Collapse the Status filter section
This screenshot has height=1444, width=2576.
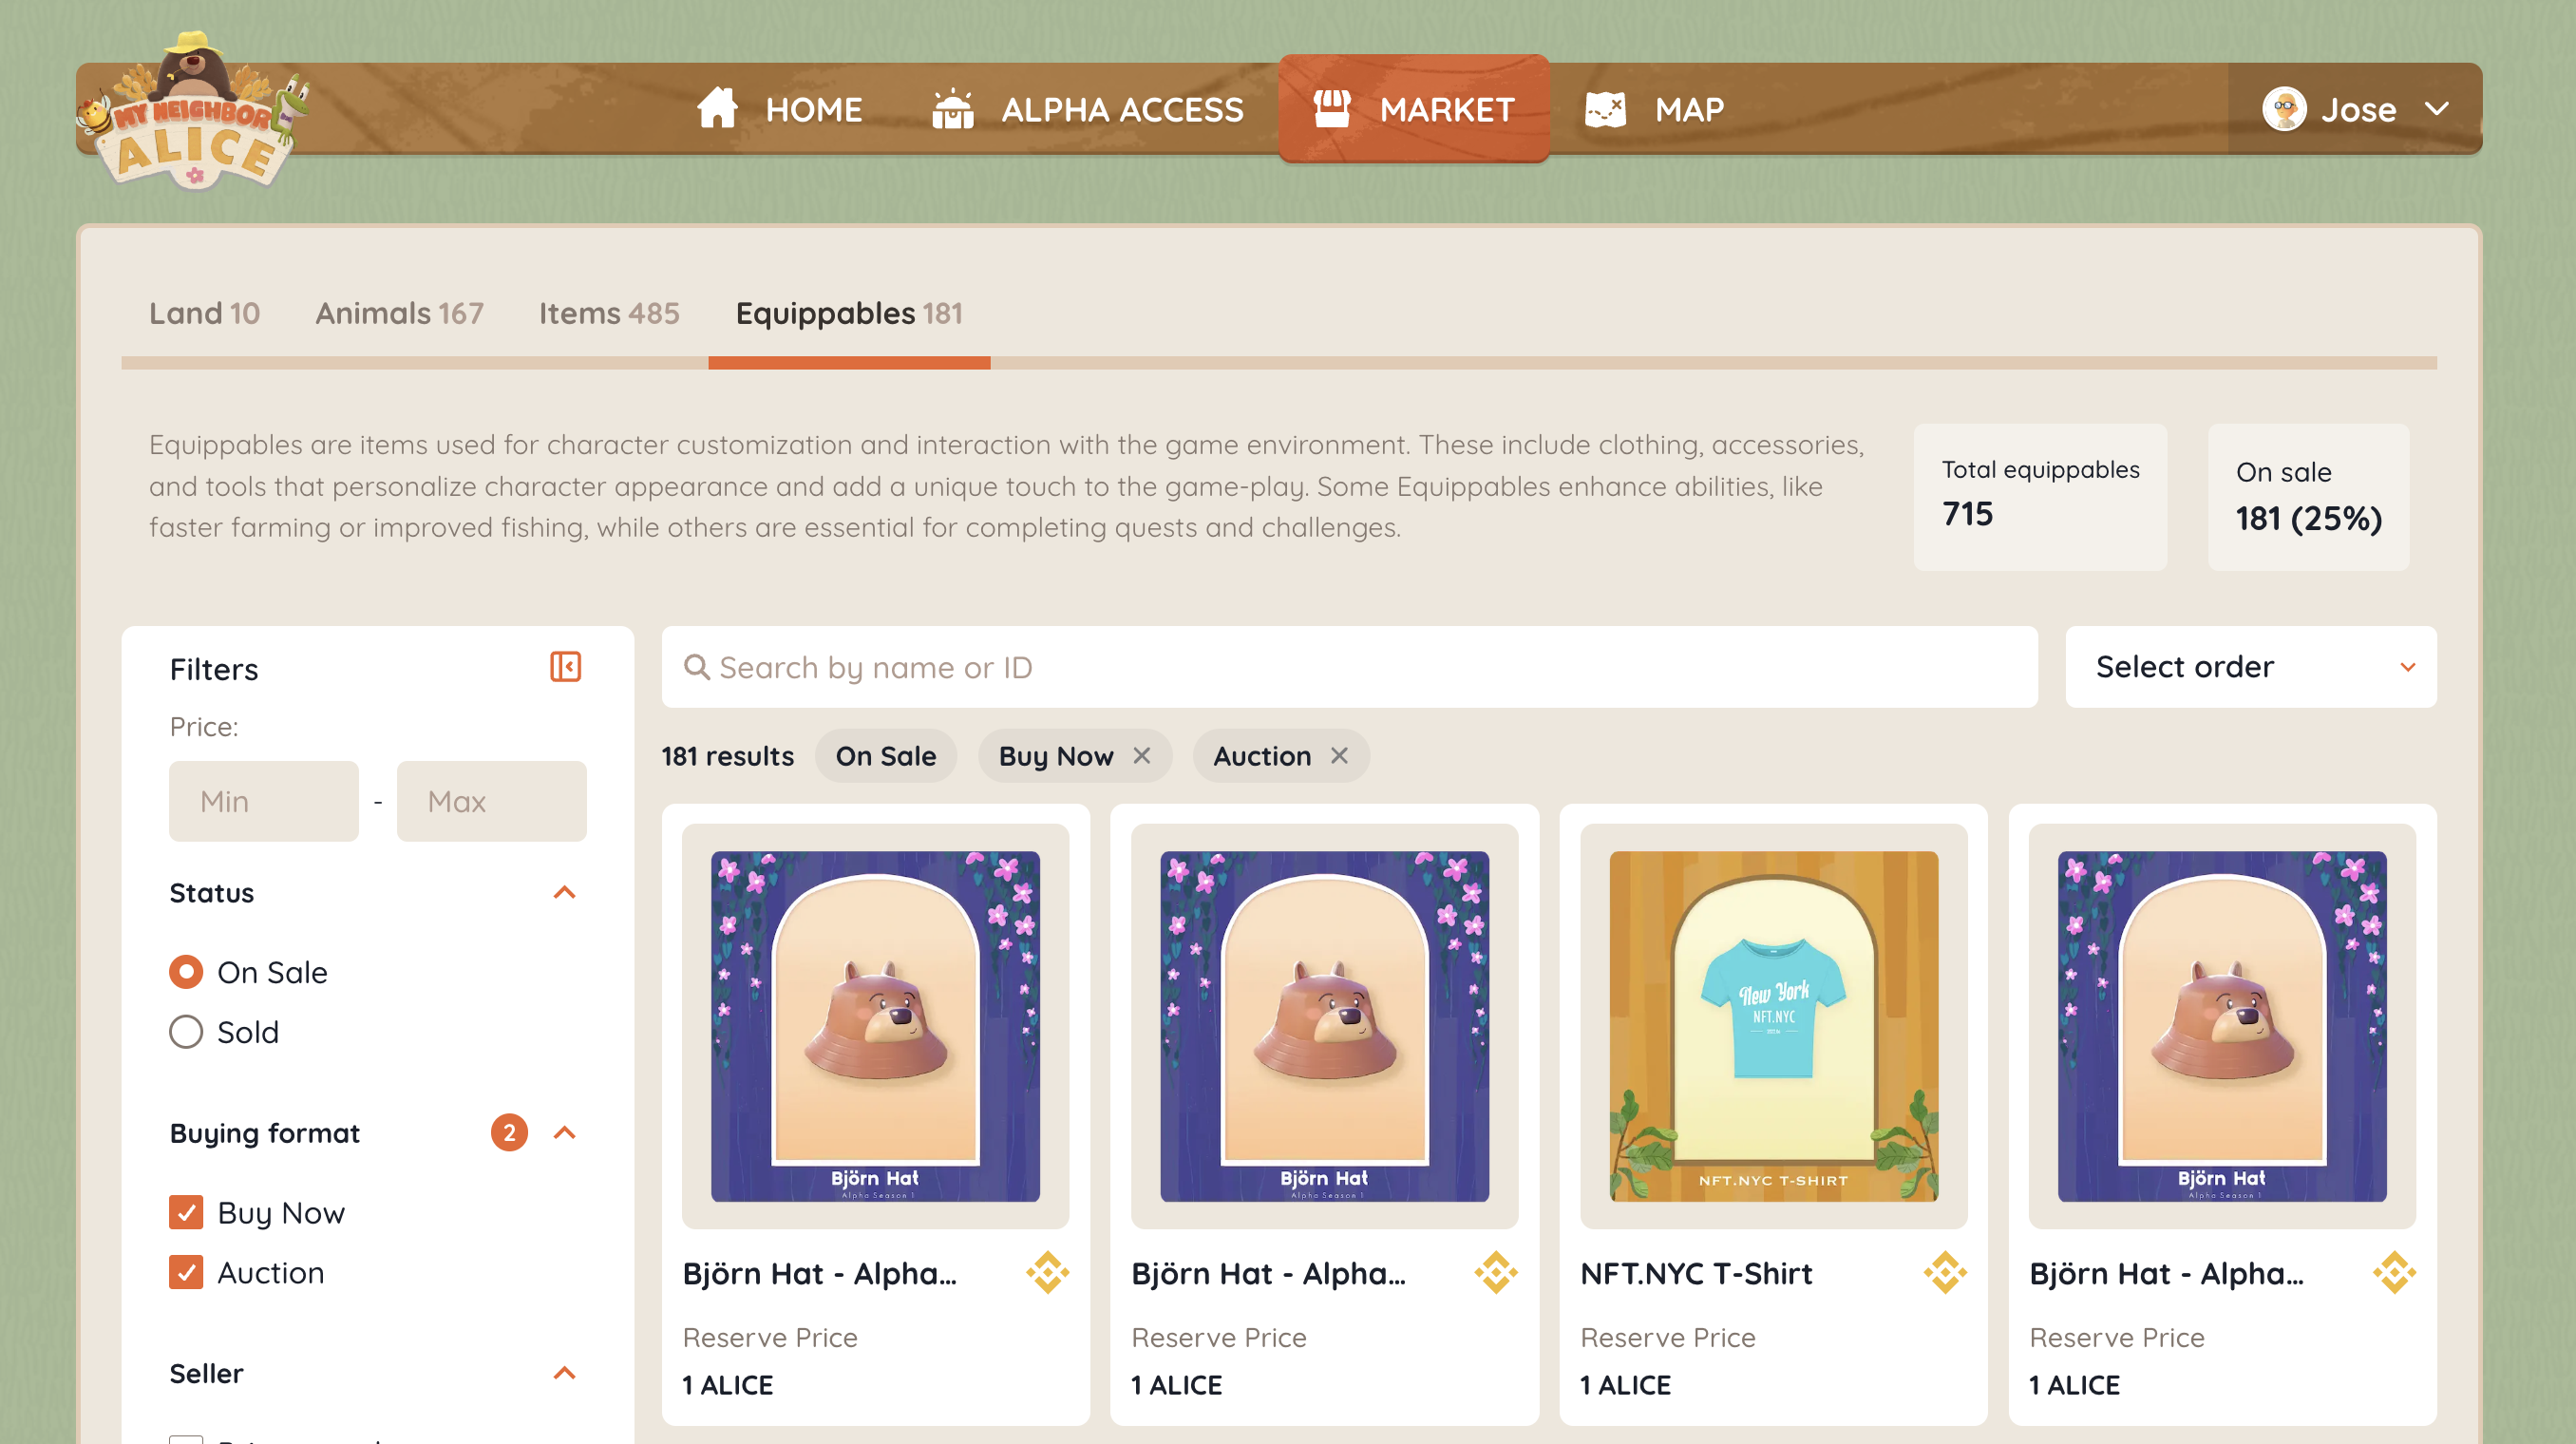click(564, 892)
